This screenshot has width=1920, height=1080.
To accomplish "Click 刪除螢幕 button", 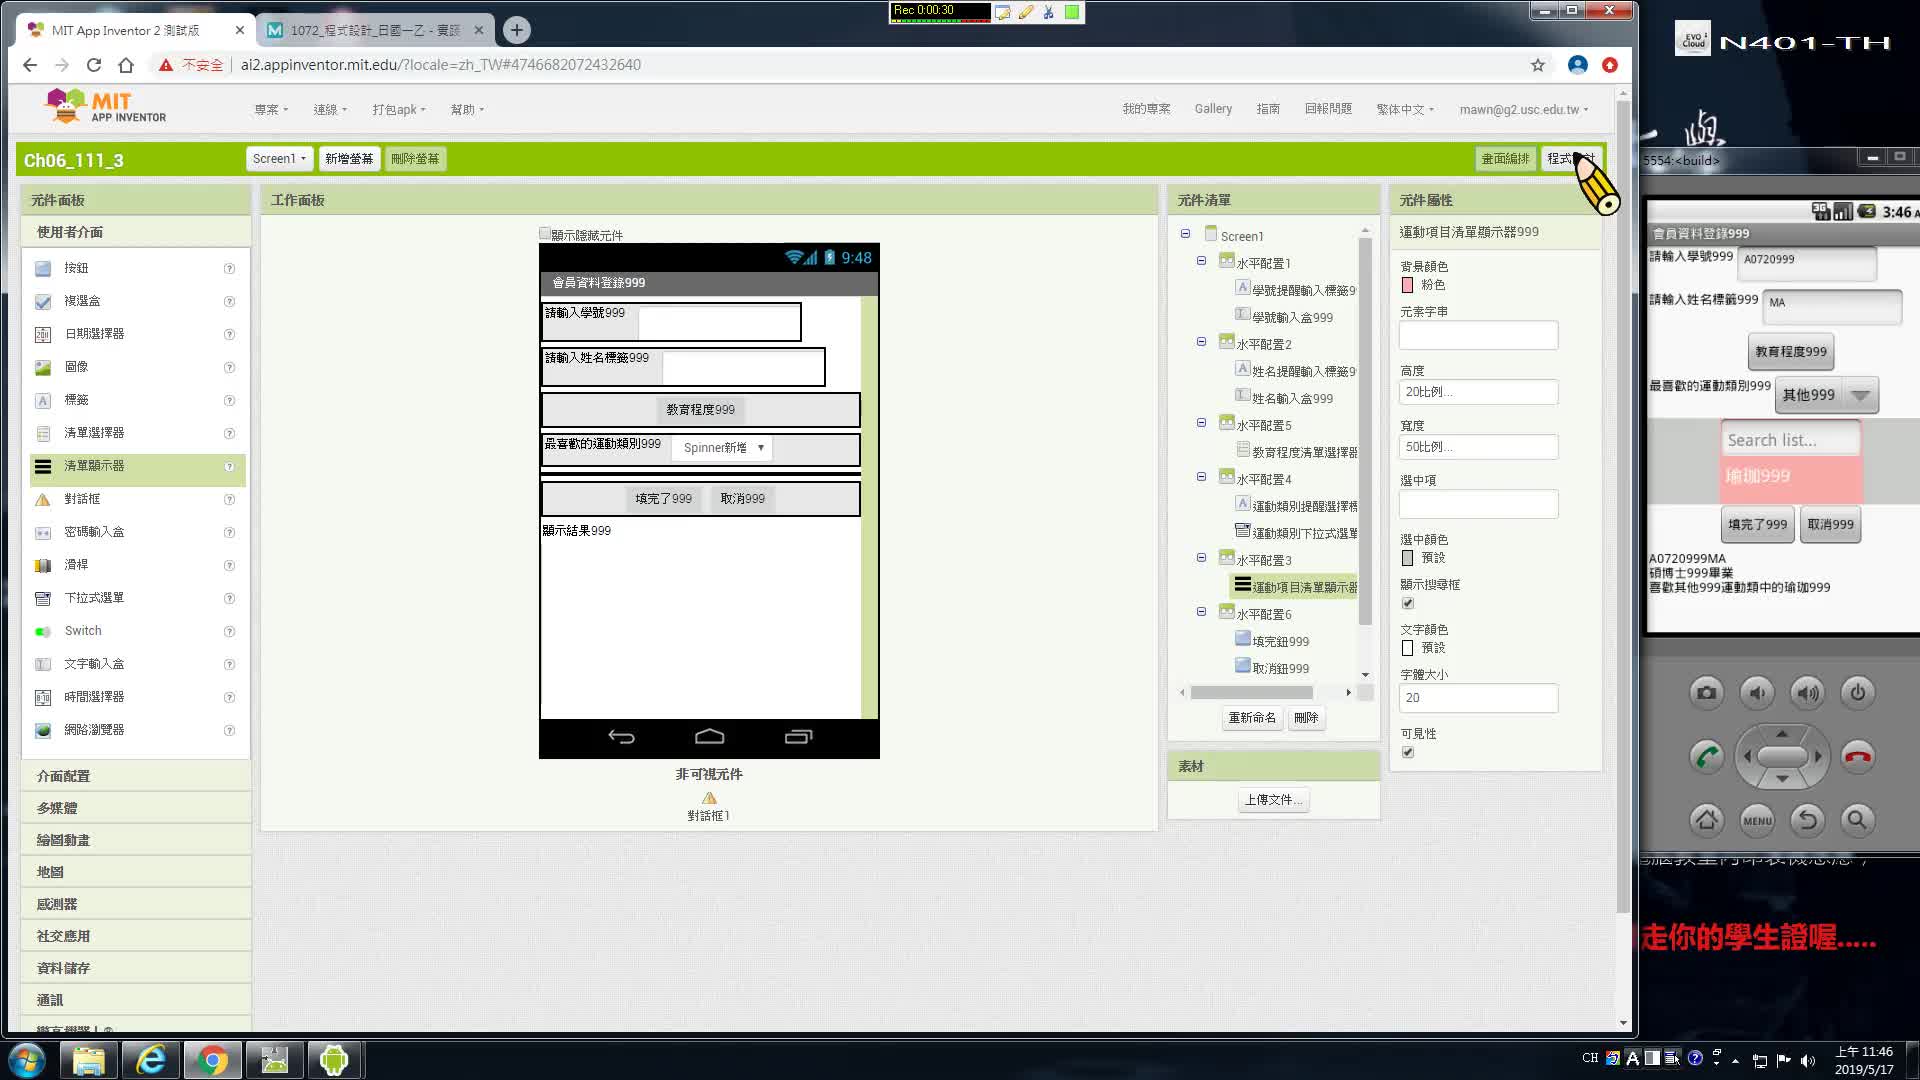I will (x=415, y=159).
